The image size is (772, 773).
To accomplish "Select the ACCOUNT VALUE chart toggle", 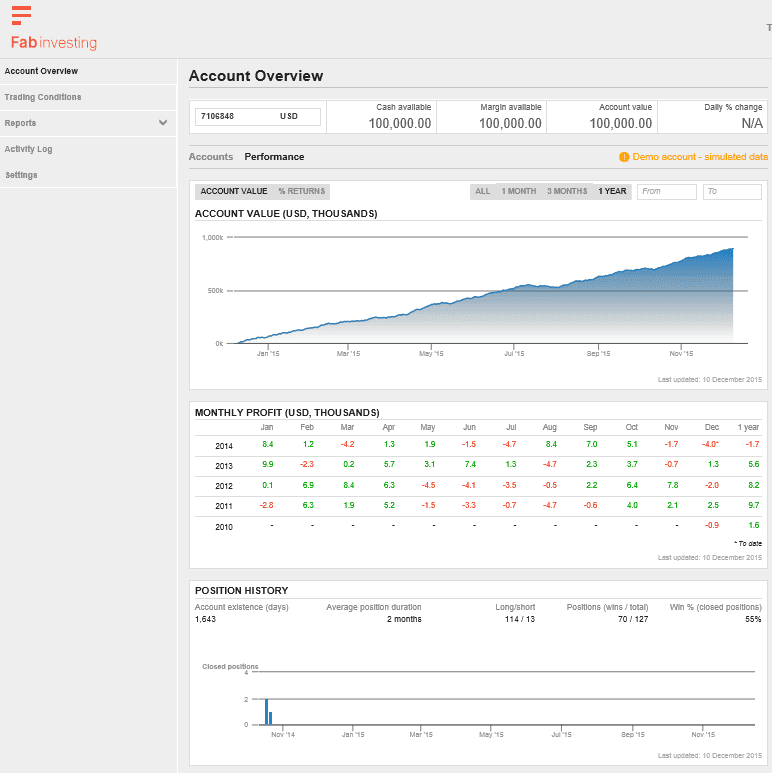I will coord(234,191).
